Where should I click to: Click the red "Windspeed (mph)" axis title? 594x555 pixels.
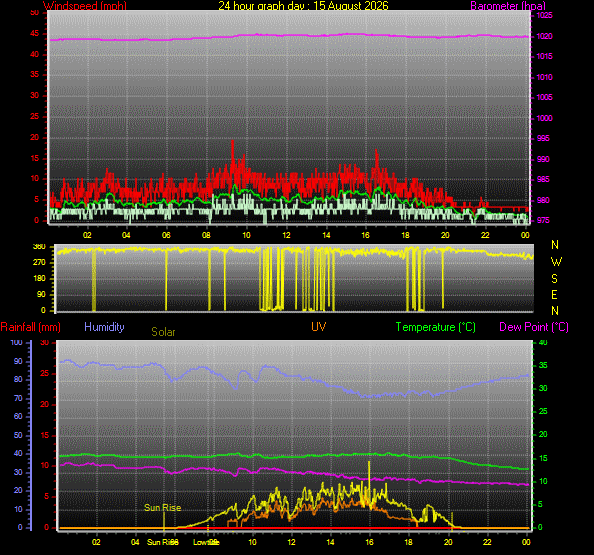point(85,6)
